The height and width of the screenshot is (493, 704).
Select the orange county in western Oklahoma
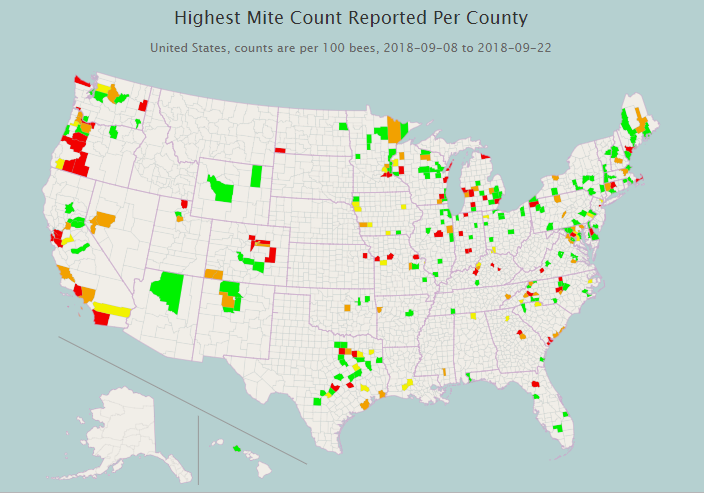pos(347,308)
